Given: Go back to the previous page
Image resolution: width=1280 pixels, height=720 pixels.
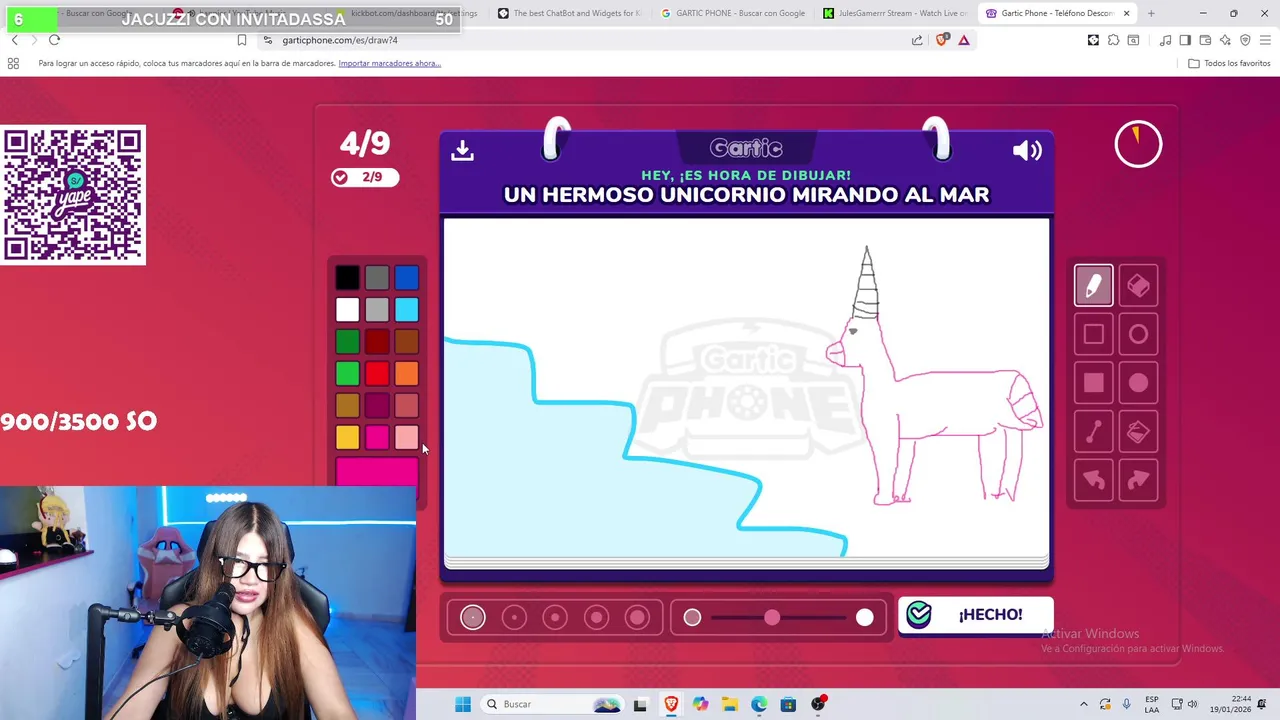Looking at the screenshot, I should tap(14, 40).
